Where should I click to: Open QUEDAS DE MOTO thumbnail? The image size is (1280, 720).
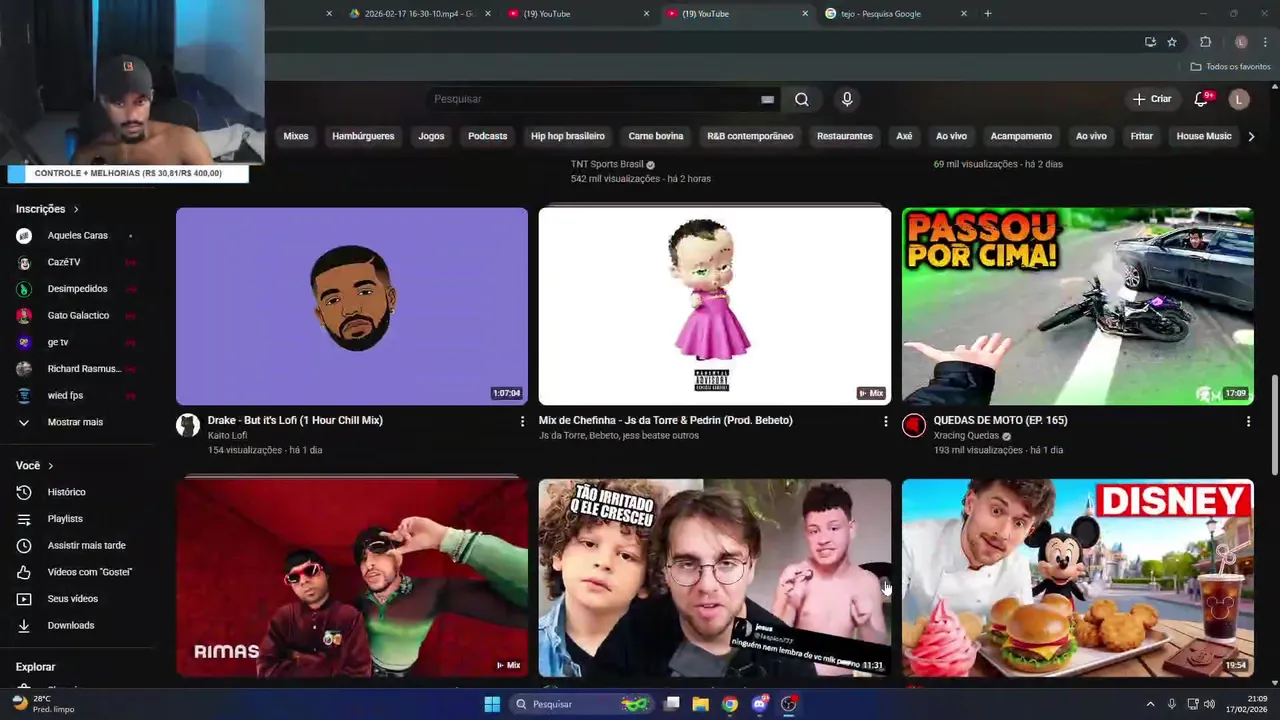pos(1078,306)
